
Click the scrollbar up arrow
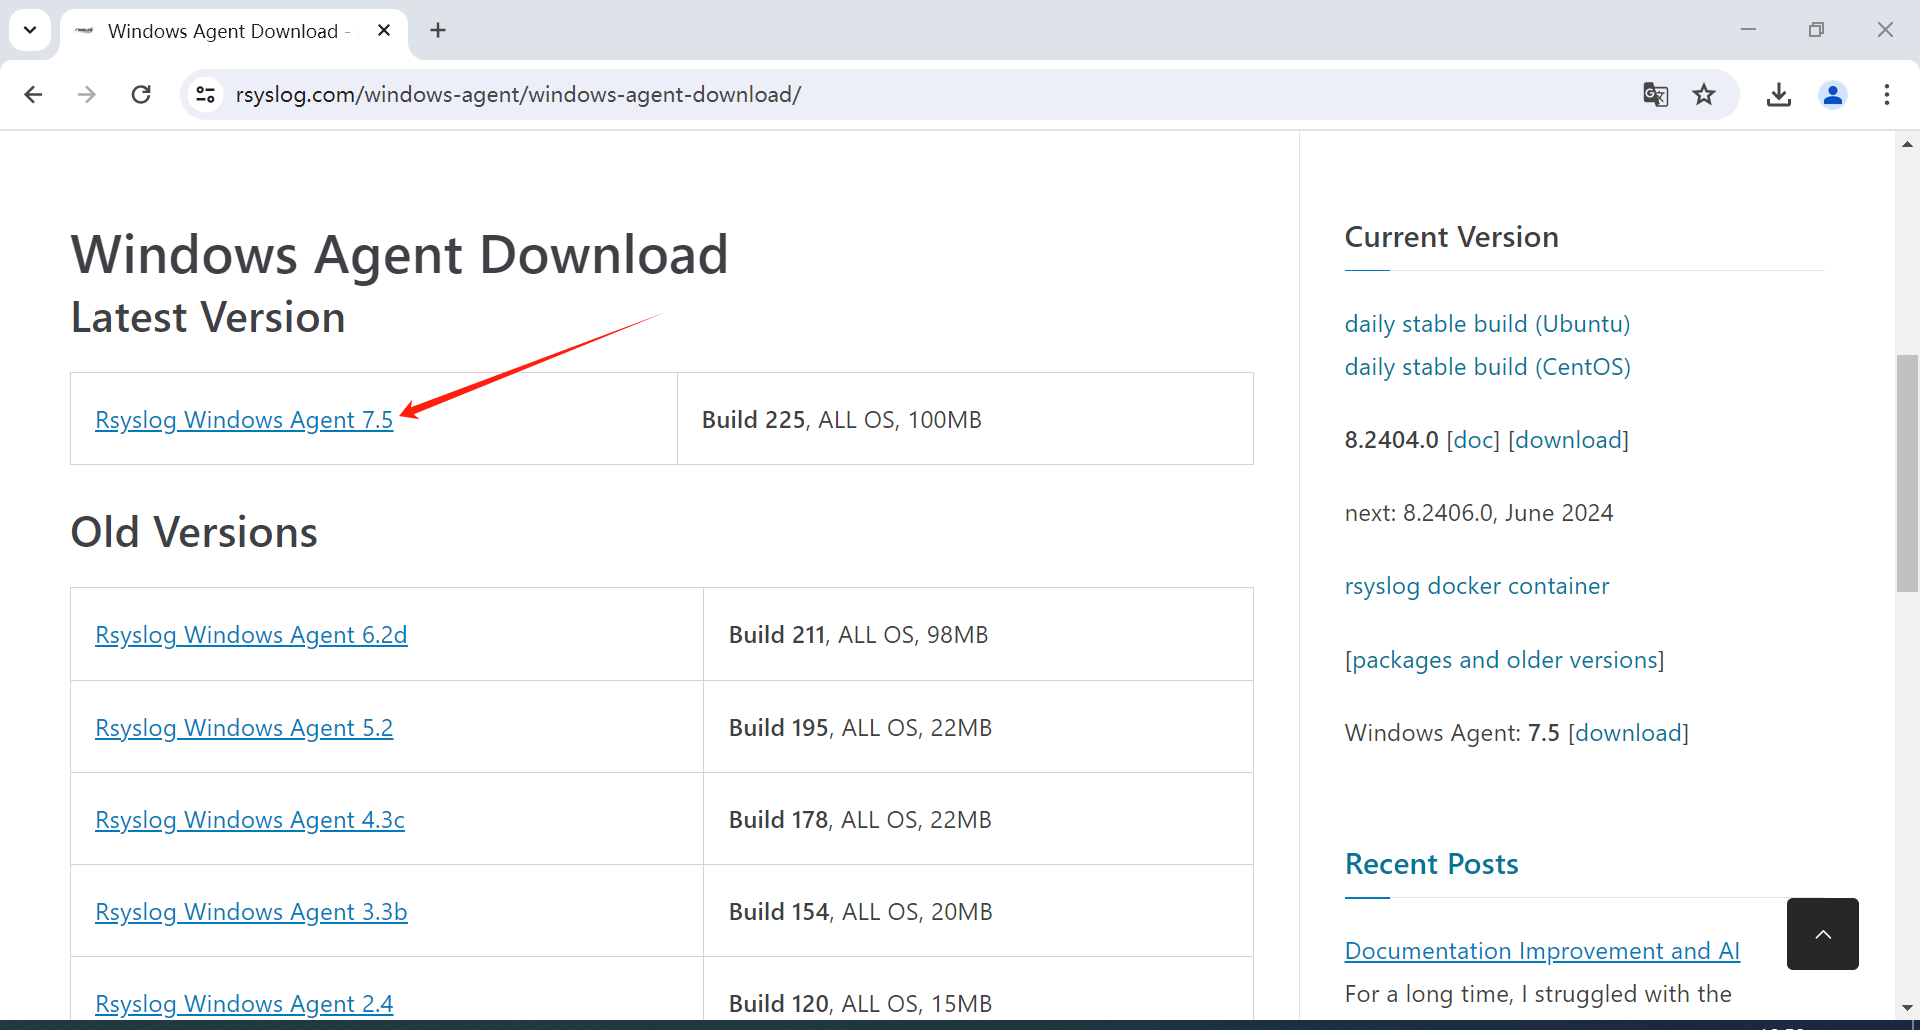[1907, 144]
